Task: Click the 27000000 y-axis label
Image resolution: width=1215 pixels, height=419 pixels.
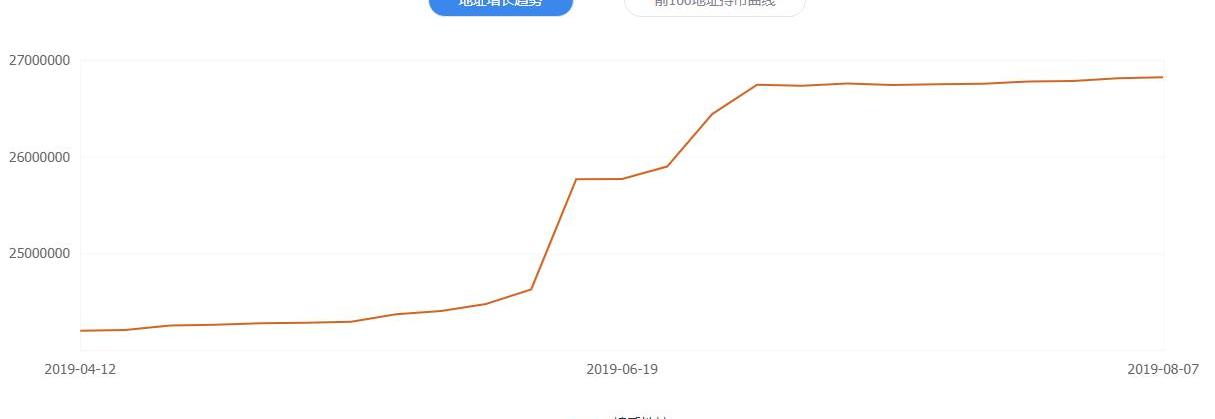Action: click(39, 60)
